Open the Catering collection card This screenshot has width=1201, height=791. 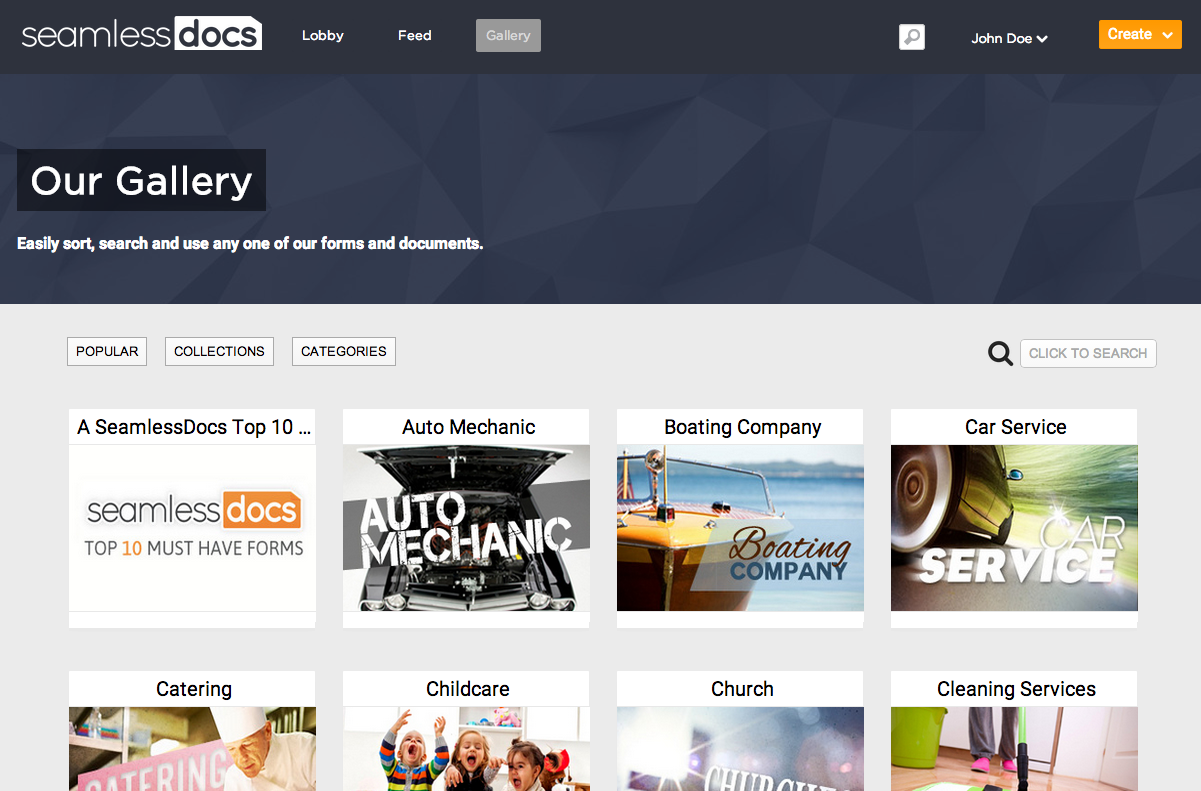(192, 731)
